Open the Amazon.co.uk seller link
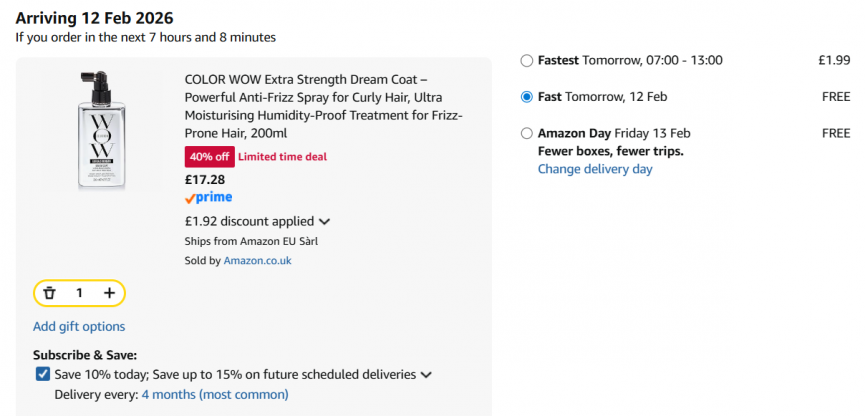The width and height of the screenshot is (865, 416). tap(257, 260)
